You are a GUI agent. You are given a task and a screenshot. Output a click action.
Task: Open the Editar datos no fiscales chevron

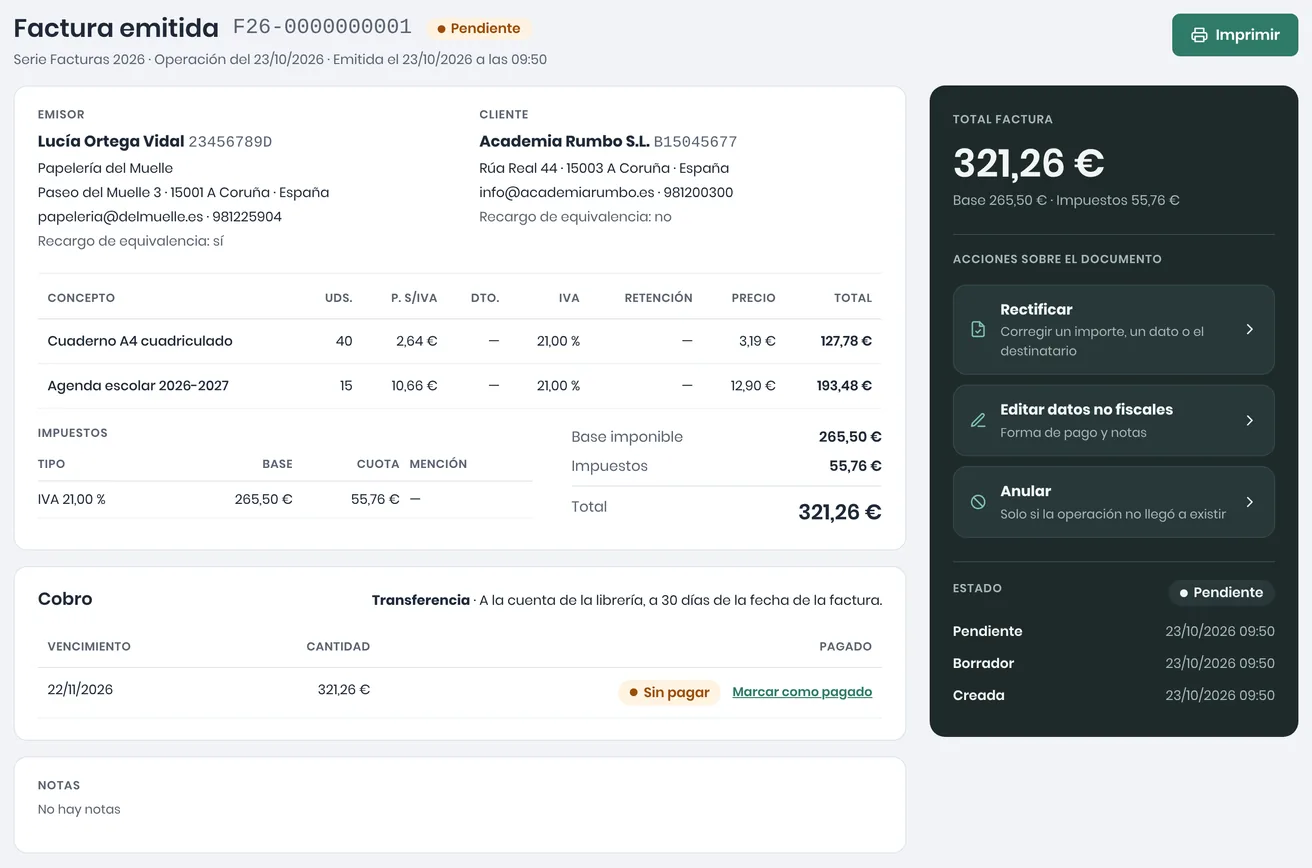pyautogui.click(x=1249, y=420)
